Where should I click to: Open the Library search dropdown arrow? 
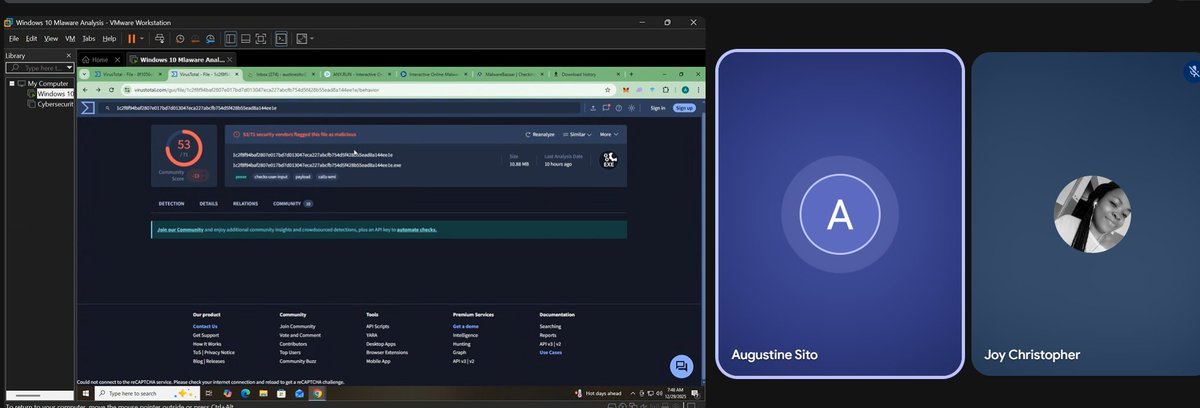[x=69, y=68]
